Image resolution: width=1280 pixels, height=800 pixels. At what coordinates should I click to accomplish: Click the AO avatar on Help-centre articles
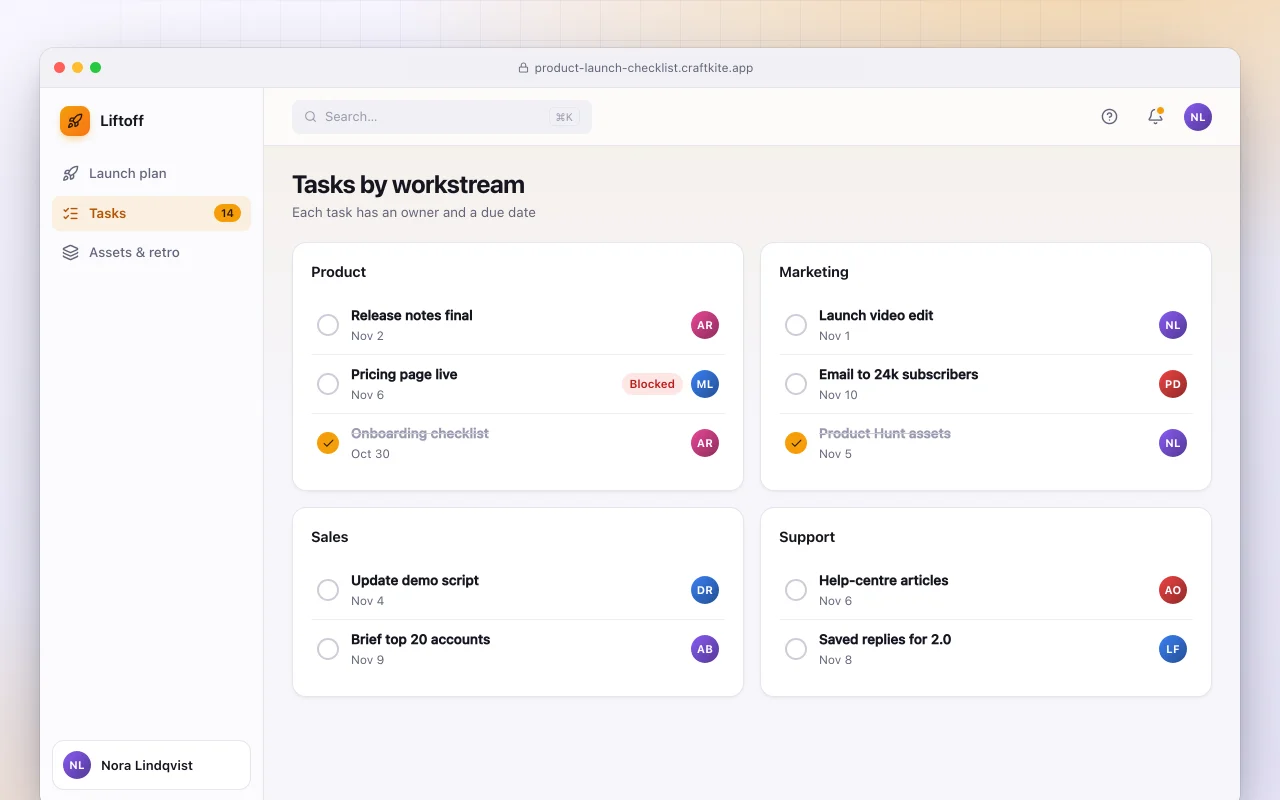[x=1173, y=590]
